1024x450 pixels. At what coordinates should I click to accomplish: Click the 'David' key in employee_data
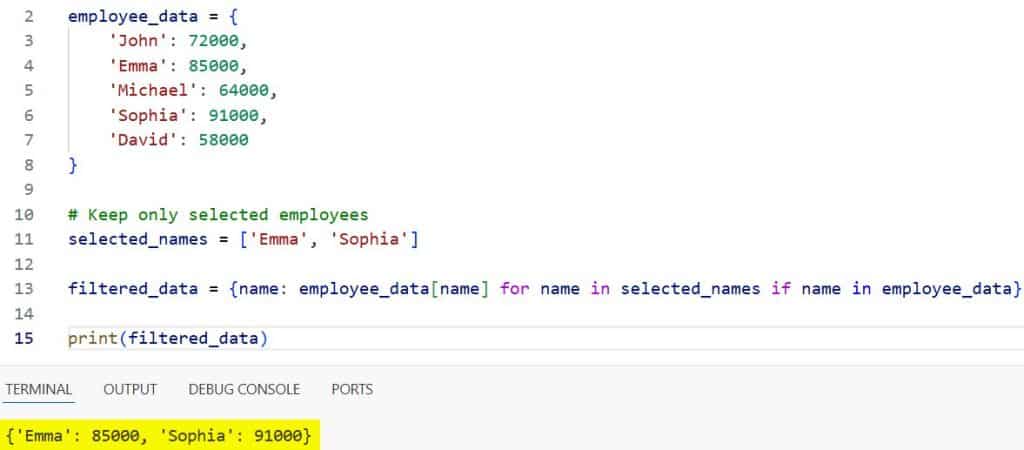[138, 141]
